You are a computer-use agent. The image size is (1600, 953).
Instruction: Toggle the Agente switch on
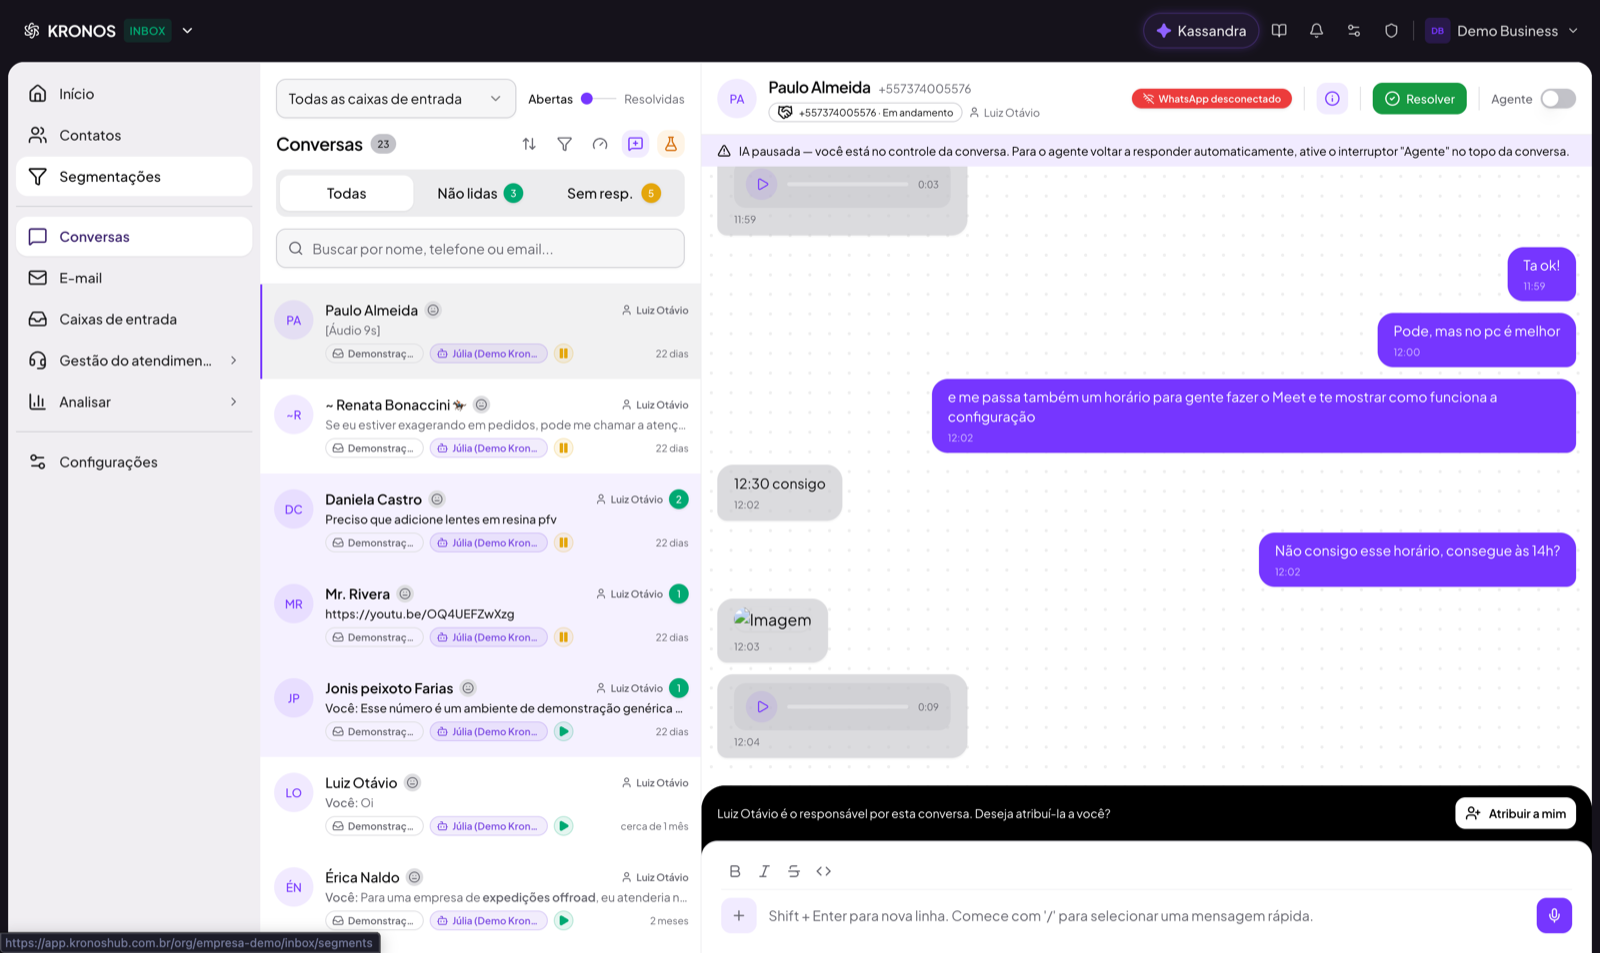[x=1558, y=99]
